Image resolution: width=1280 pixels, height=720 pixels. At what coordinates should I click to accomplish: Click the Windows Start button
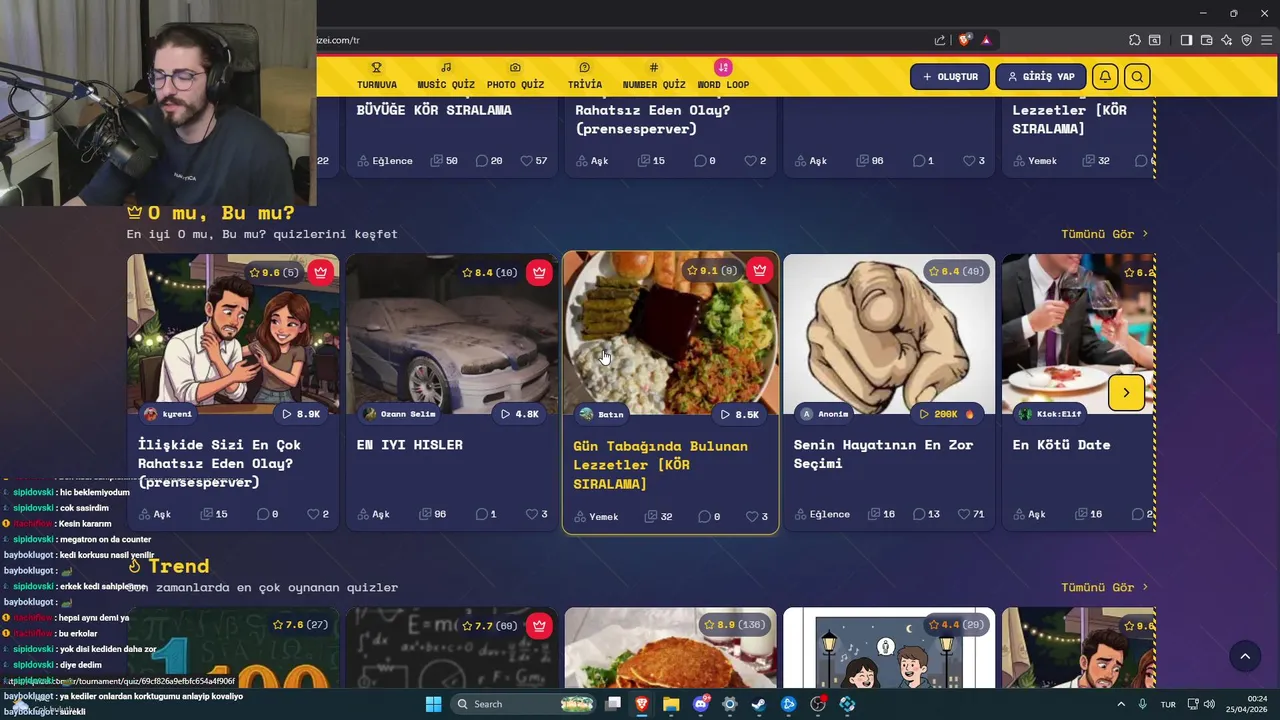click(433, 704)
